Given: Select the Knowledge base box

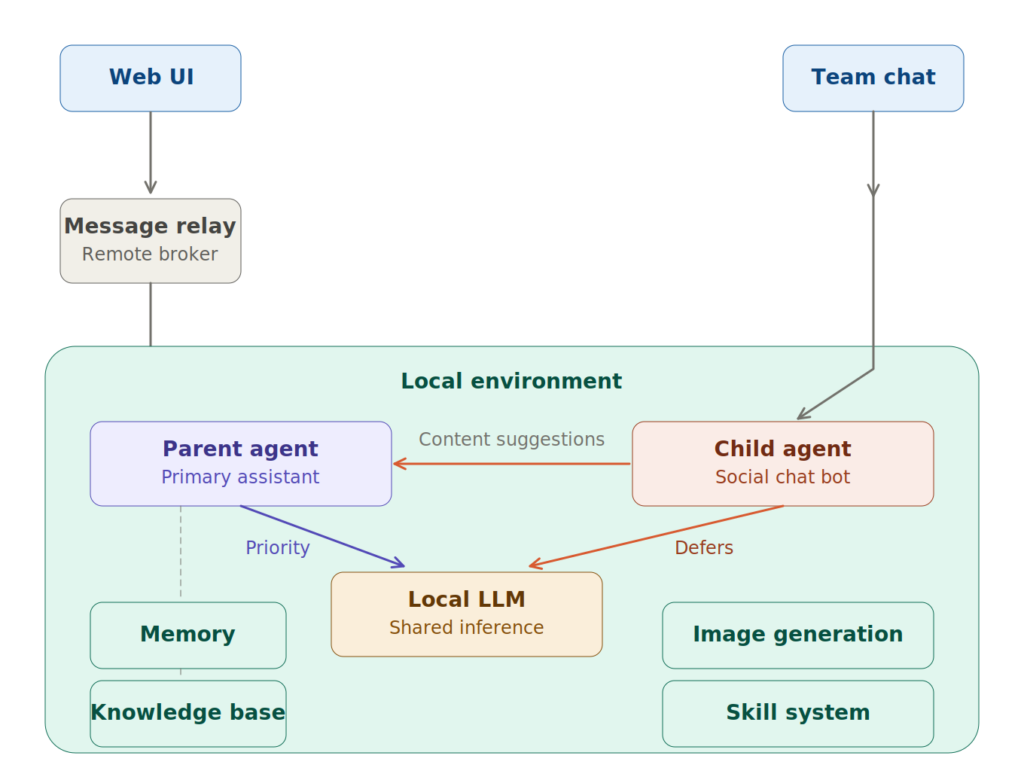Looking at the screenshot, I should [x=188, y=713].
